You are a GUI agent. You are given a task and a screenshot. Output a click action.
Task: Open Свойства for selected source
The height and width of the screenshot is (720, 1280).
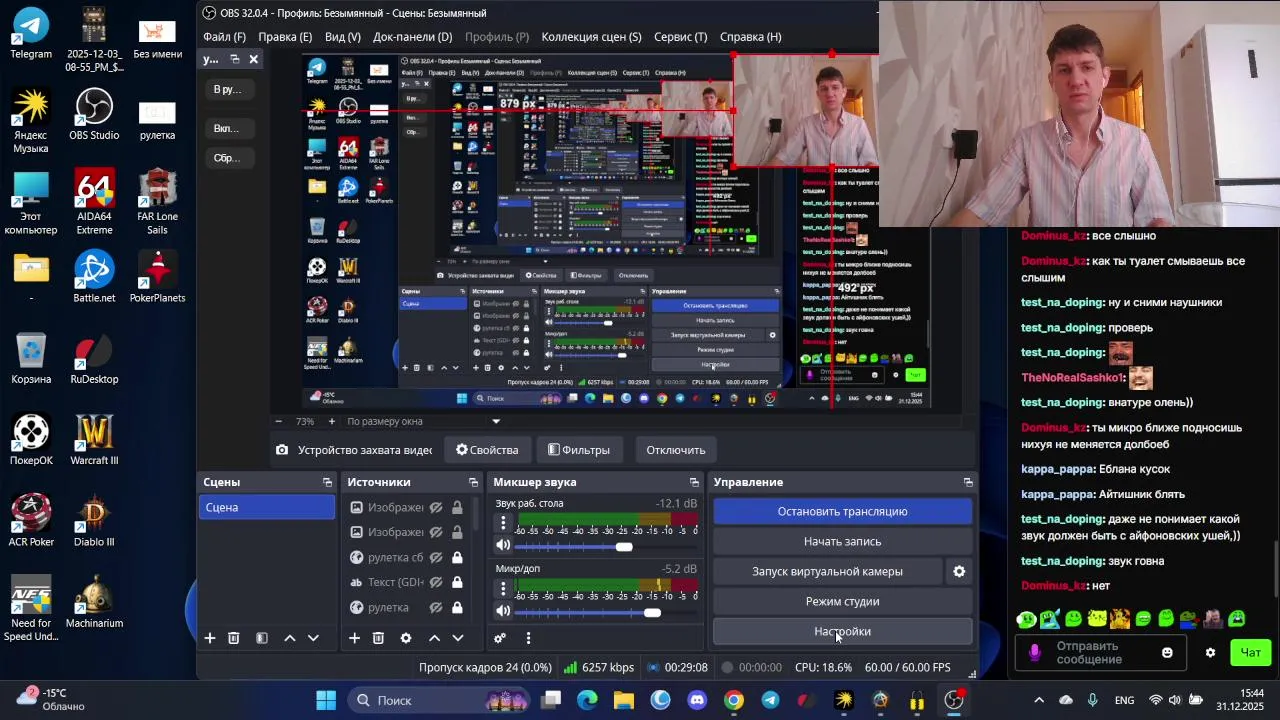tap(487, 450)
